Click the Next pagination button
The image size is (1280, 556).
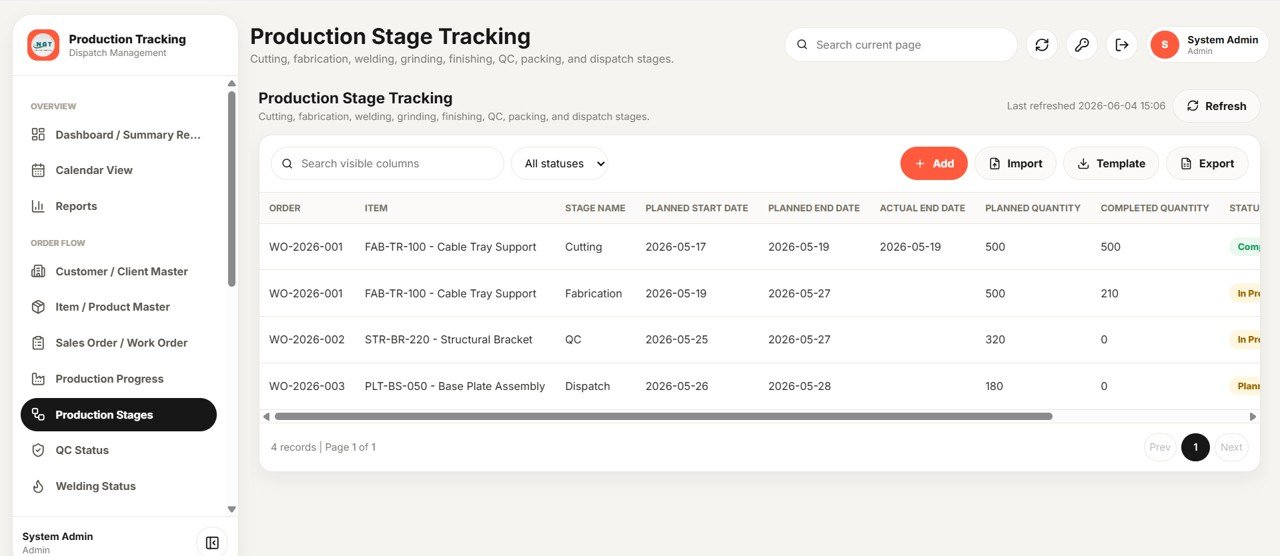point(1231,447)
